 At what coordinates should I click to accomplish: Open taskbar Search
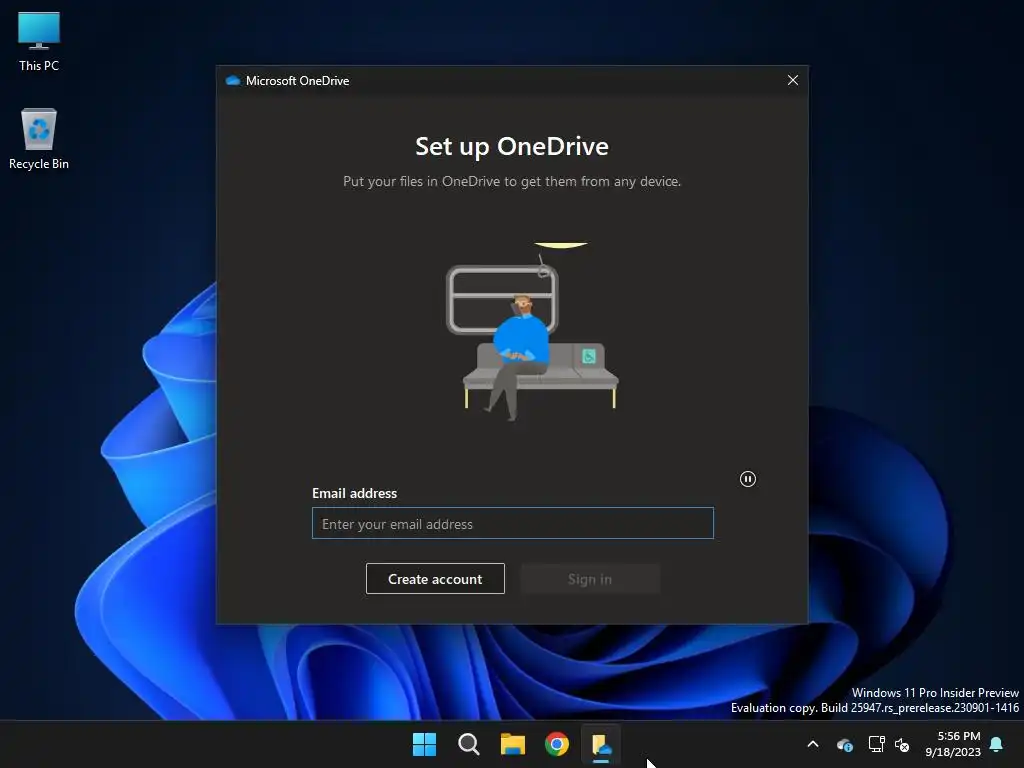(x=468, y=744)
